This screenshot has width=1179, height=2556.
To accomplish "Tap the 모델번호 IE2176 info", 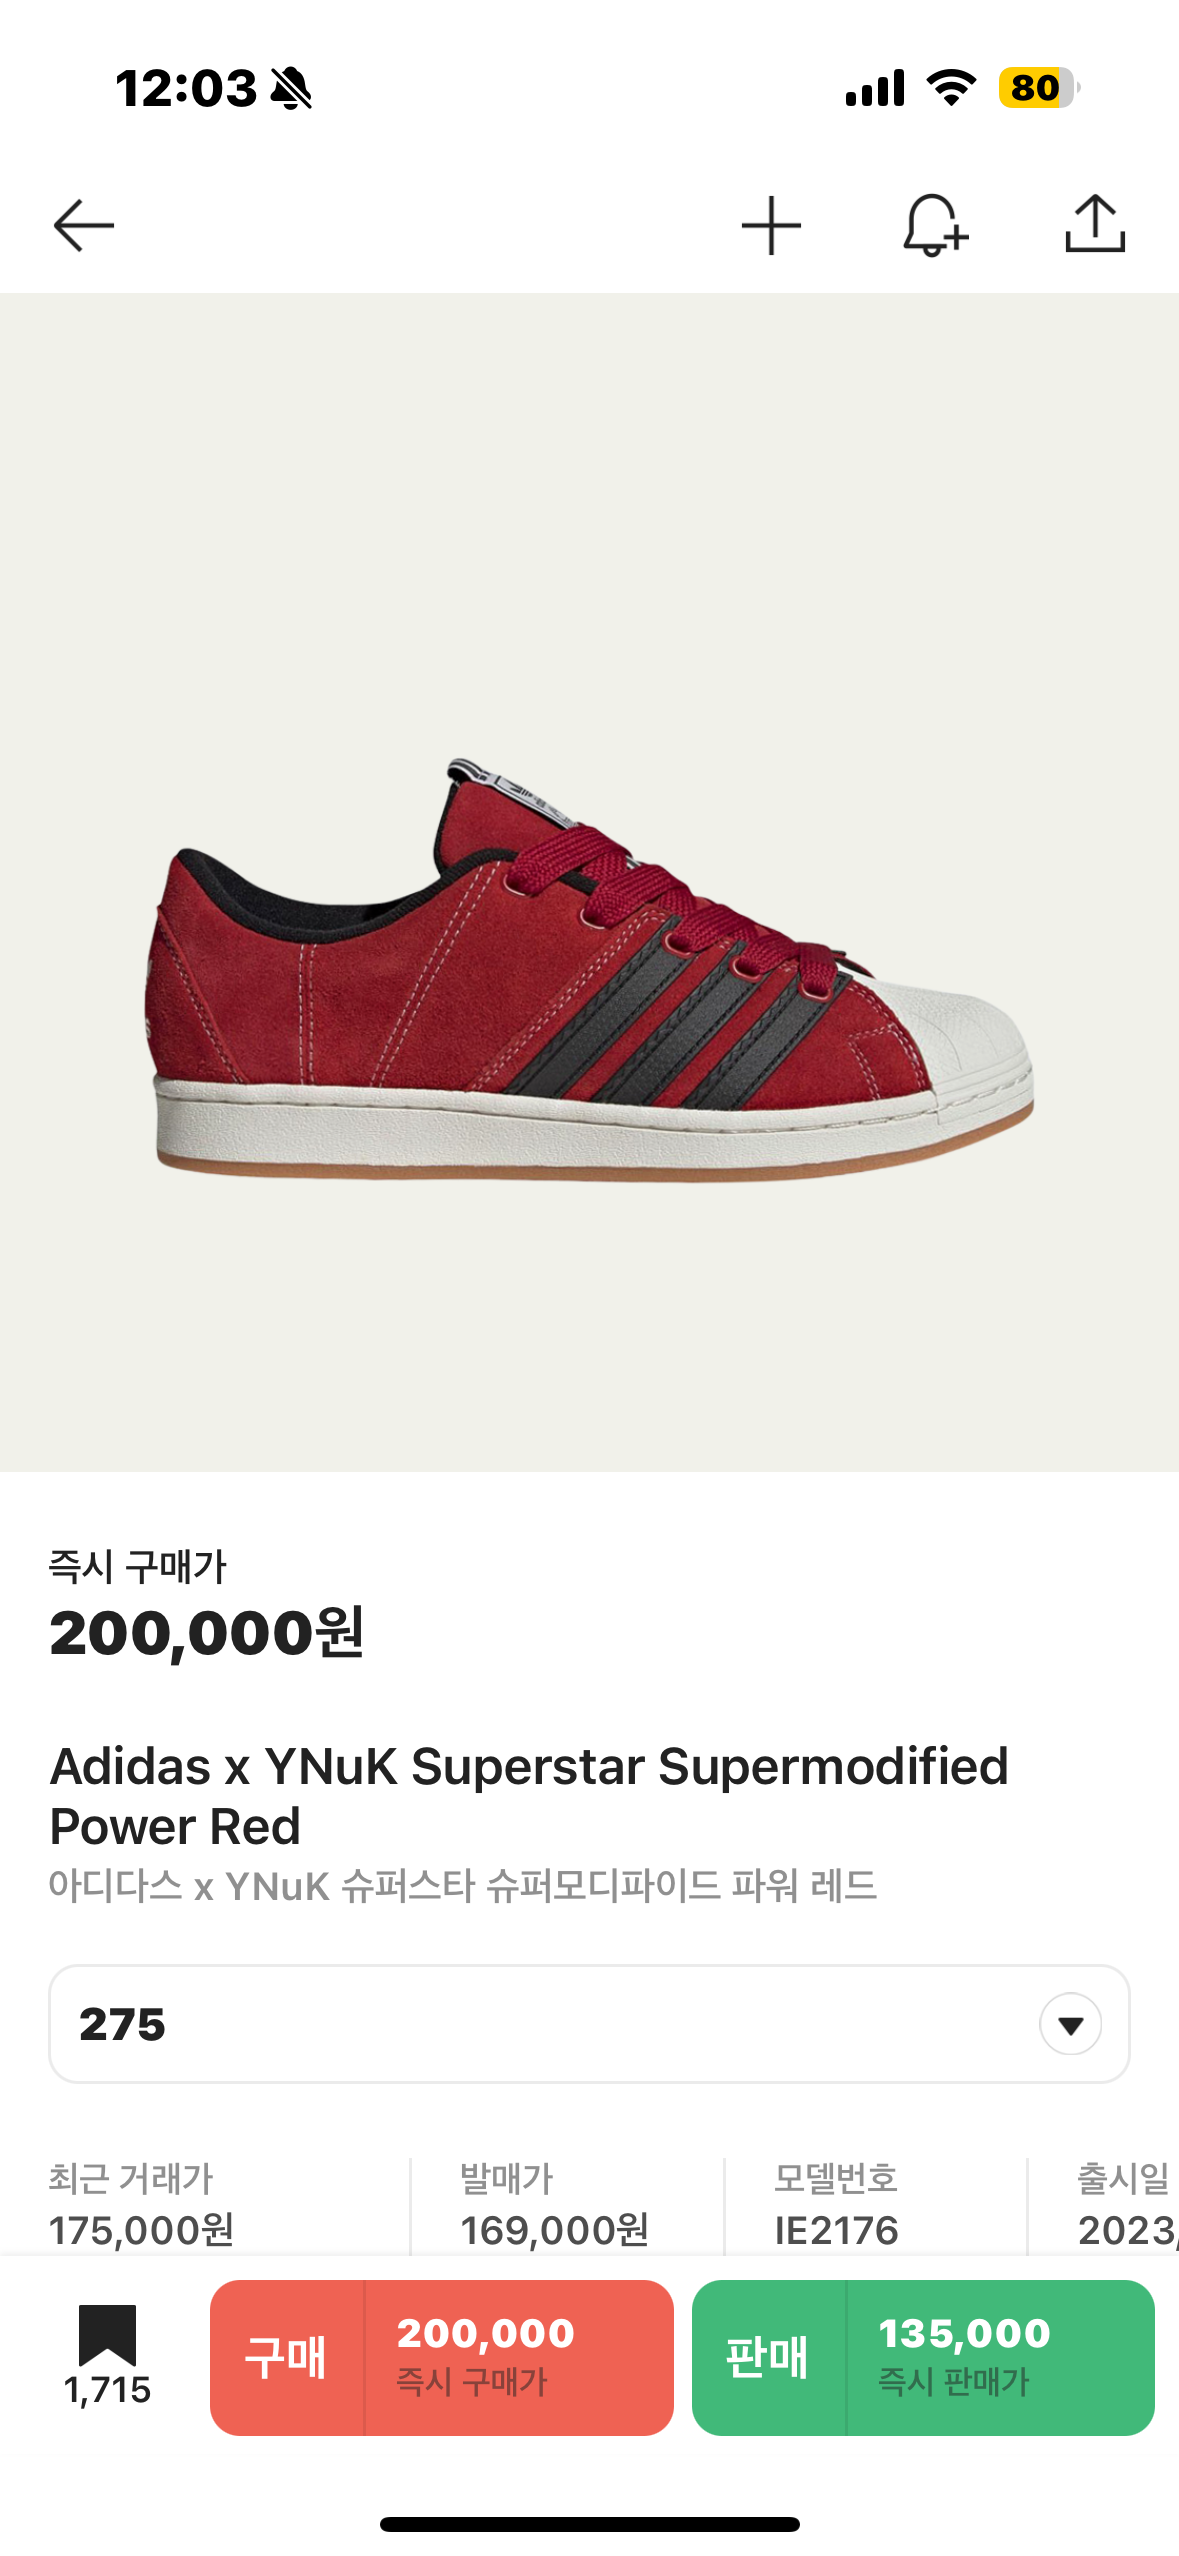I will point(837,2205).
